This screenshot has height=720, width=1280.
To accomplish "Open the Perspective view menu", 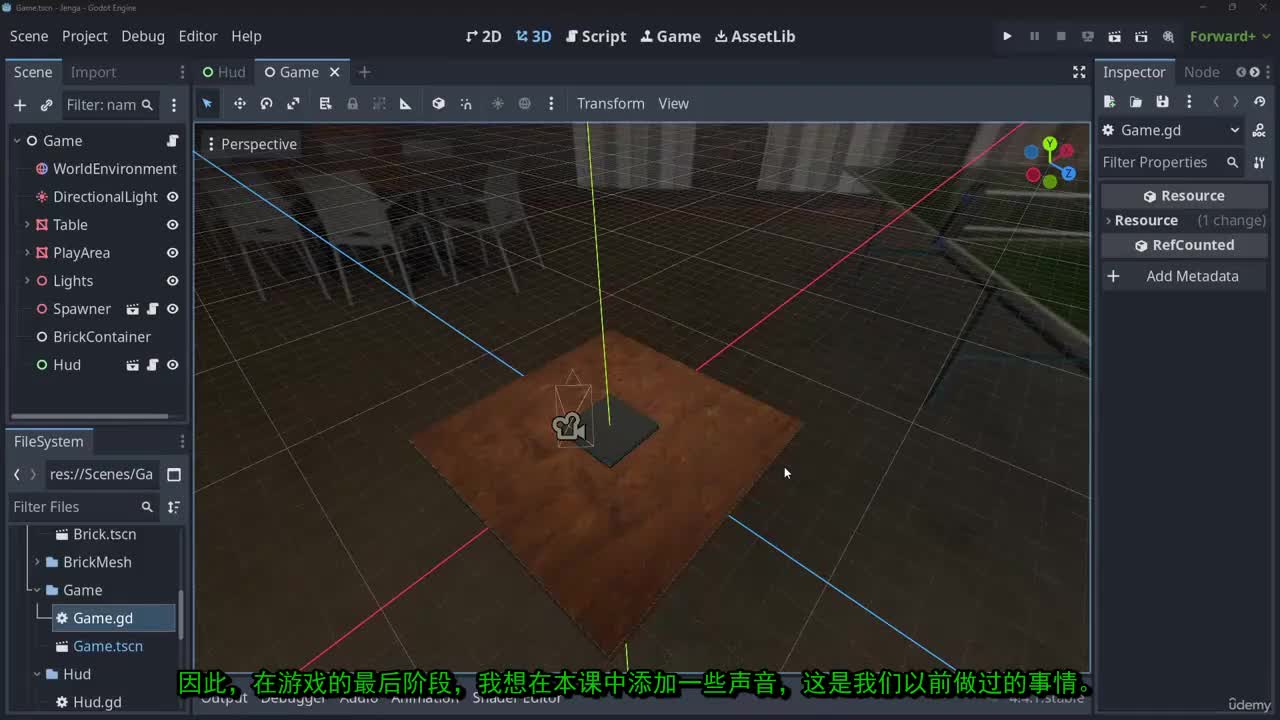I will click(251, 144).
